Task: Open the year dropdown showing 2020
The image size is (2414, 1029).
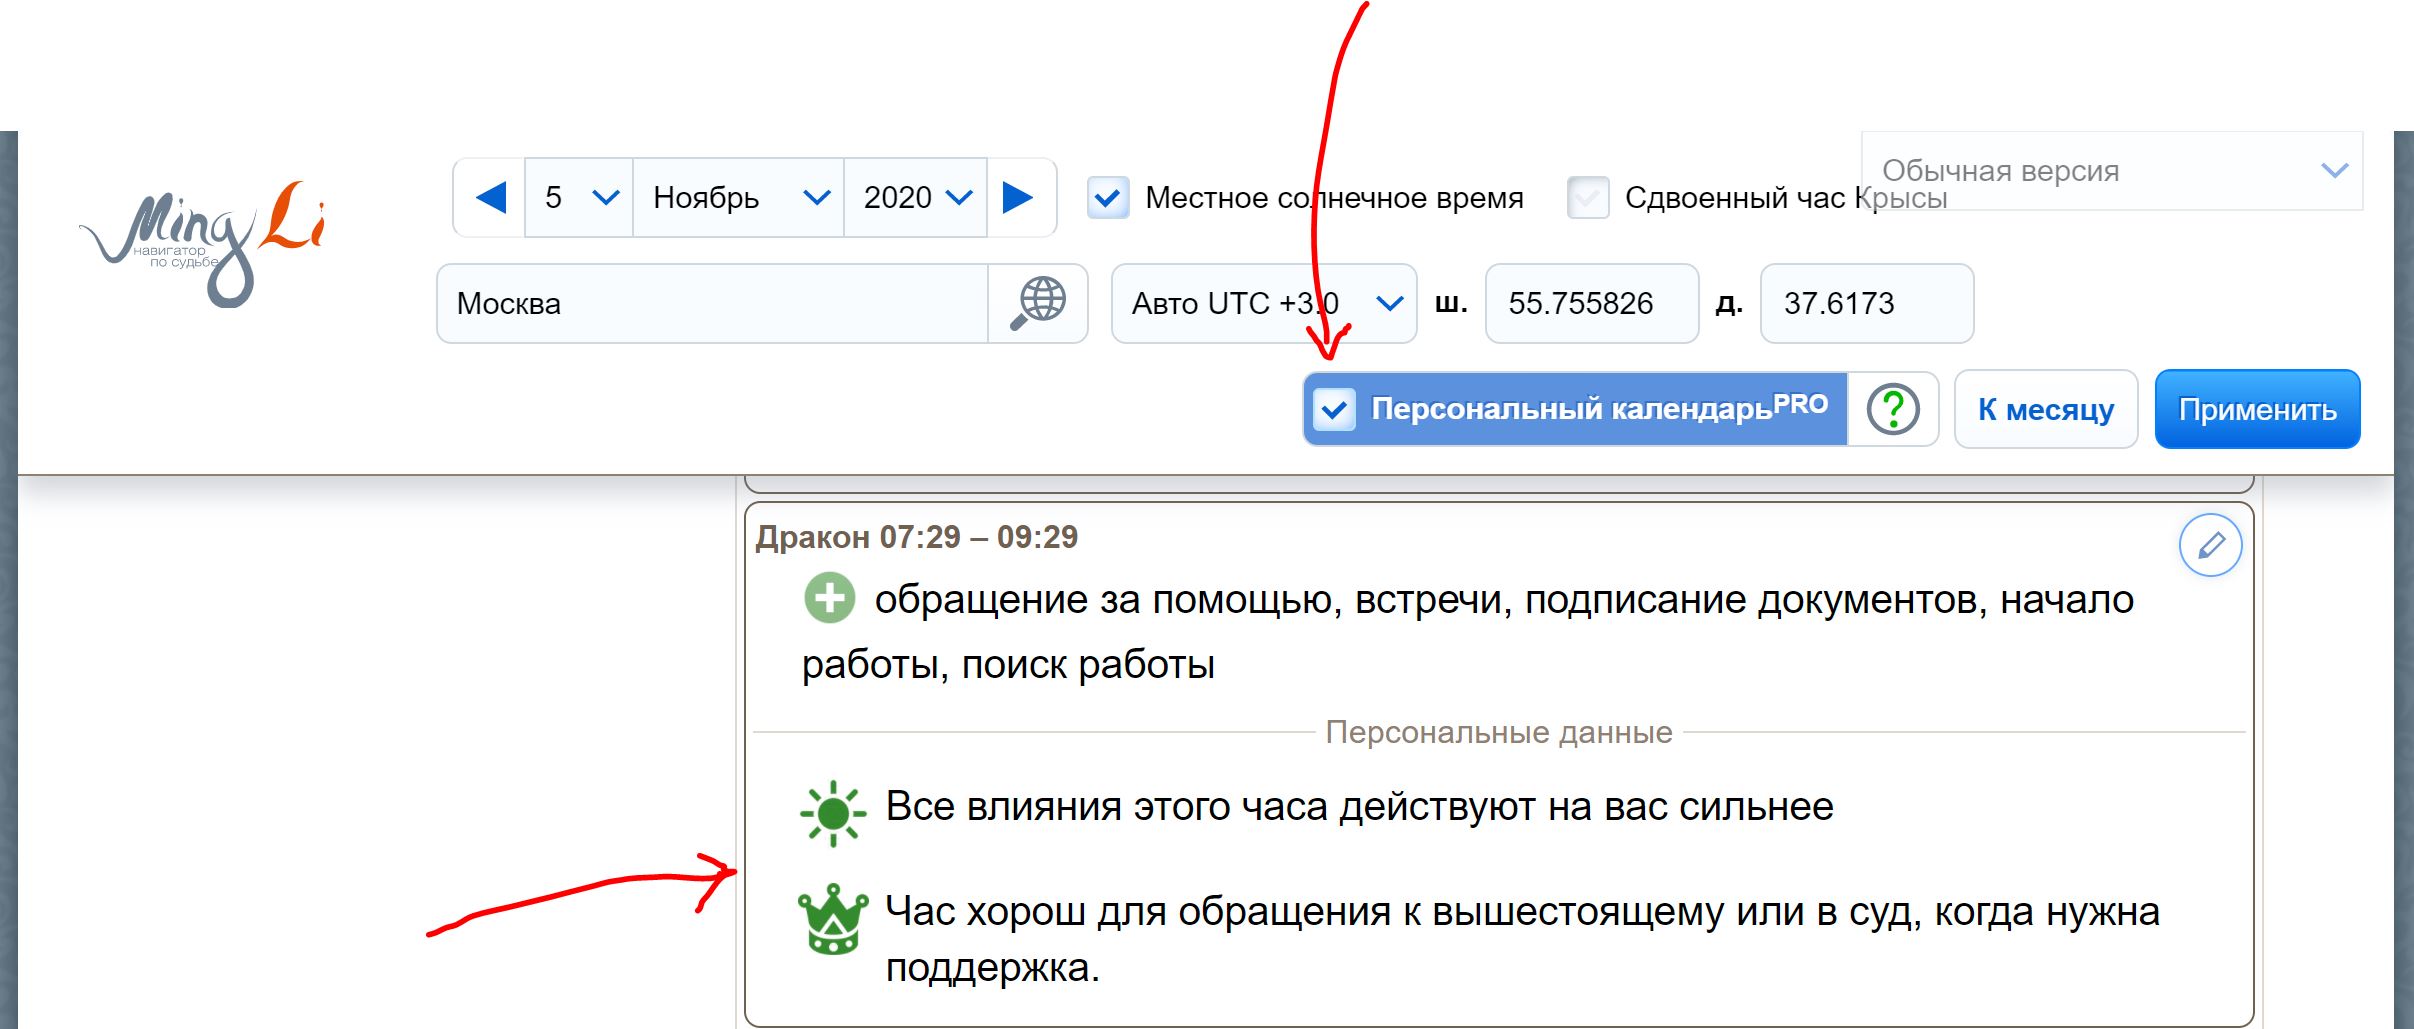Action: (x=916, y=197)
